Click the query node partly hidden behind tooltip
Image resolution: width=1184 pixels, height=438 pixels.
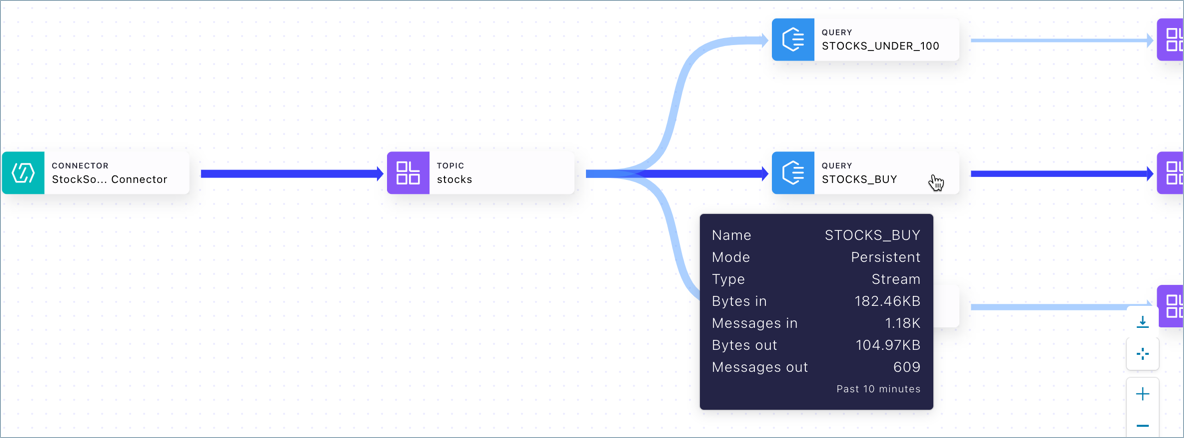pos(946,307)
